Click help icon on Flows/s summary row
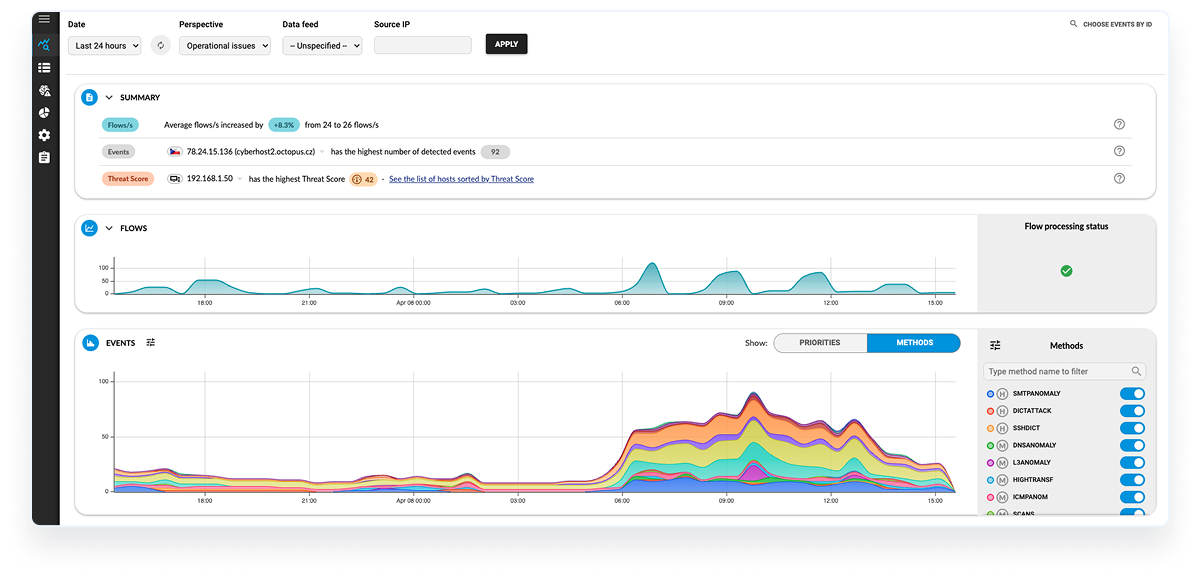The width and height of the screenshot is (1200, 578). coord(1119,125)
